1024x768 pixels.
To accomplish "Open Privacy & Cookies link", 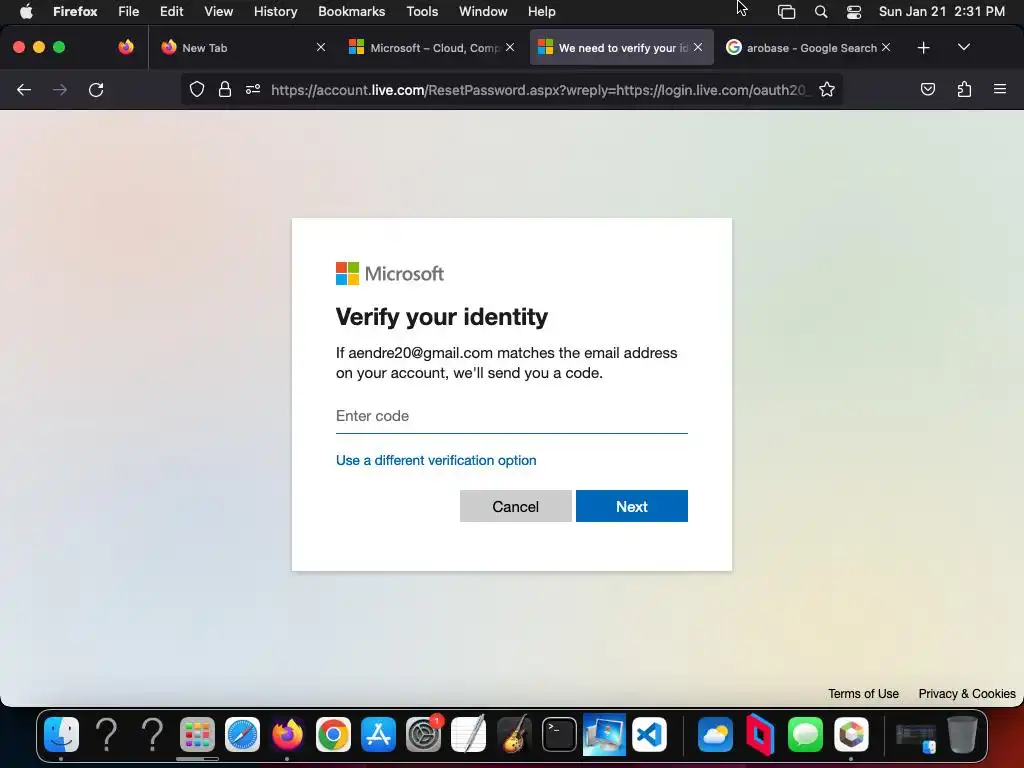I will [x=967, y=694].
